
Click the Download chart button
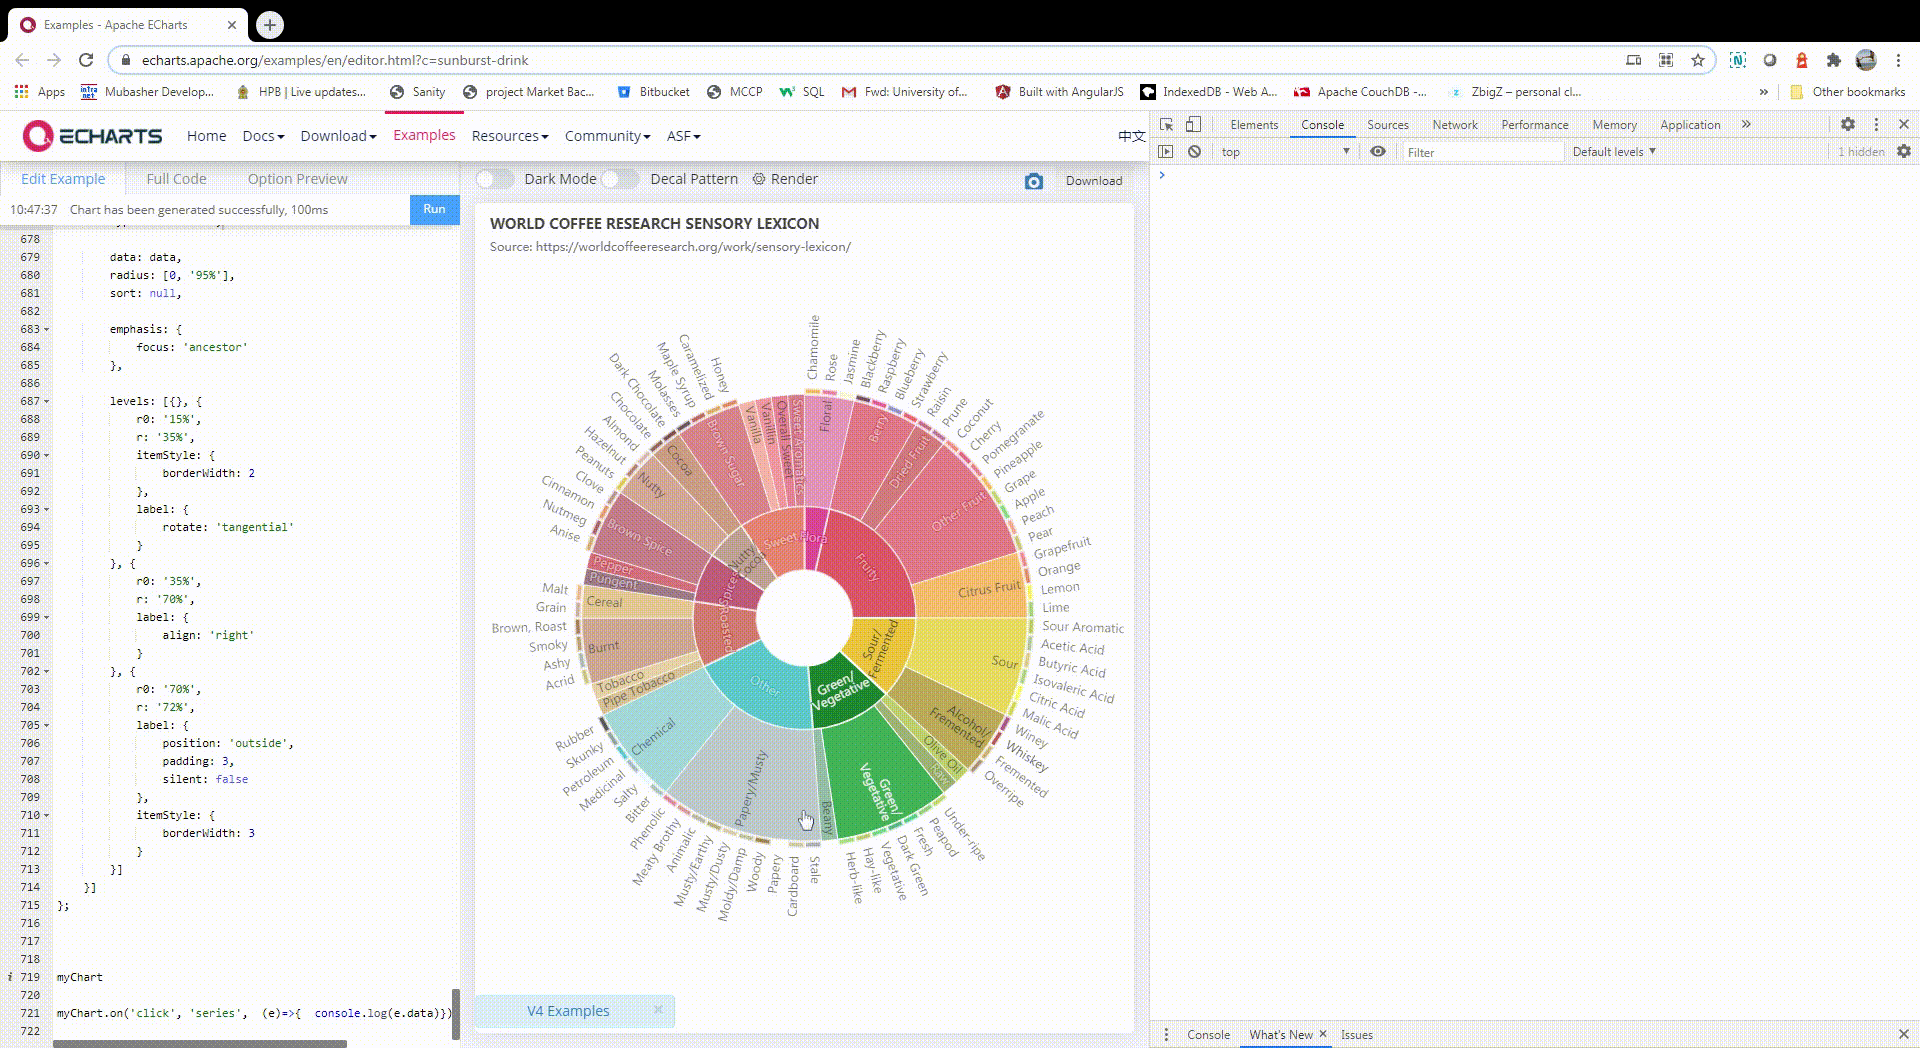point(1093,181)
